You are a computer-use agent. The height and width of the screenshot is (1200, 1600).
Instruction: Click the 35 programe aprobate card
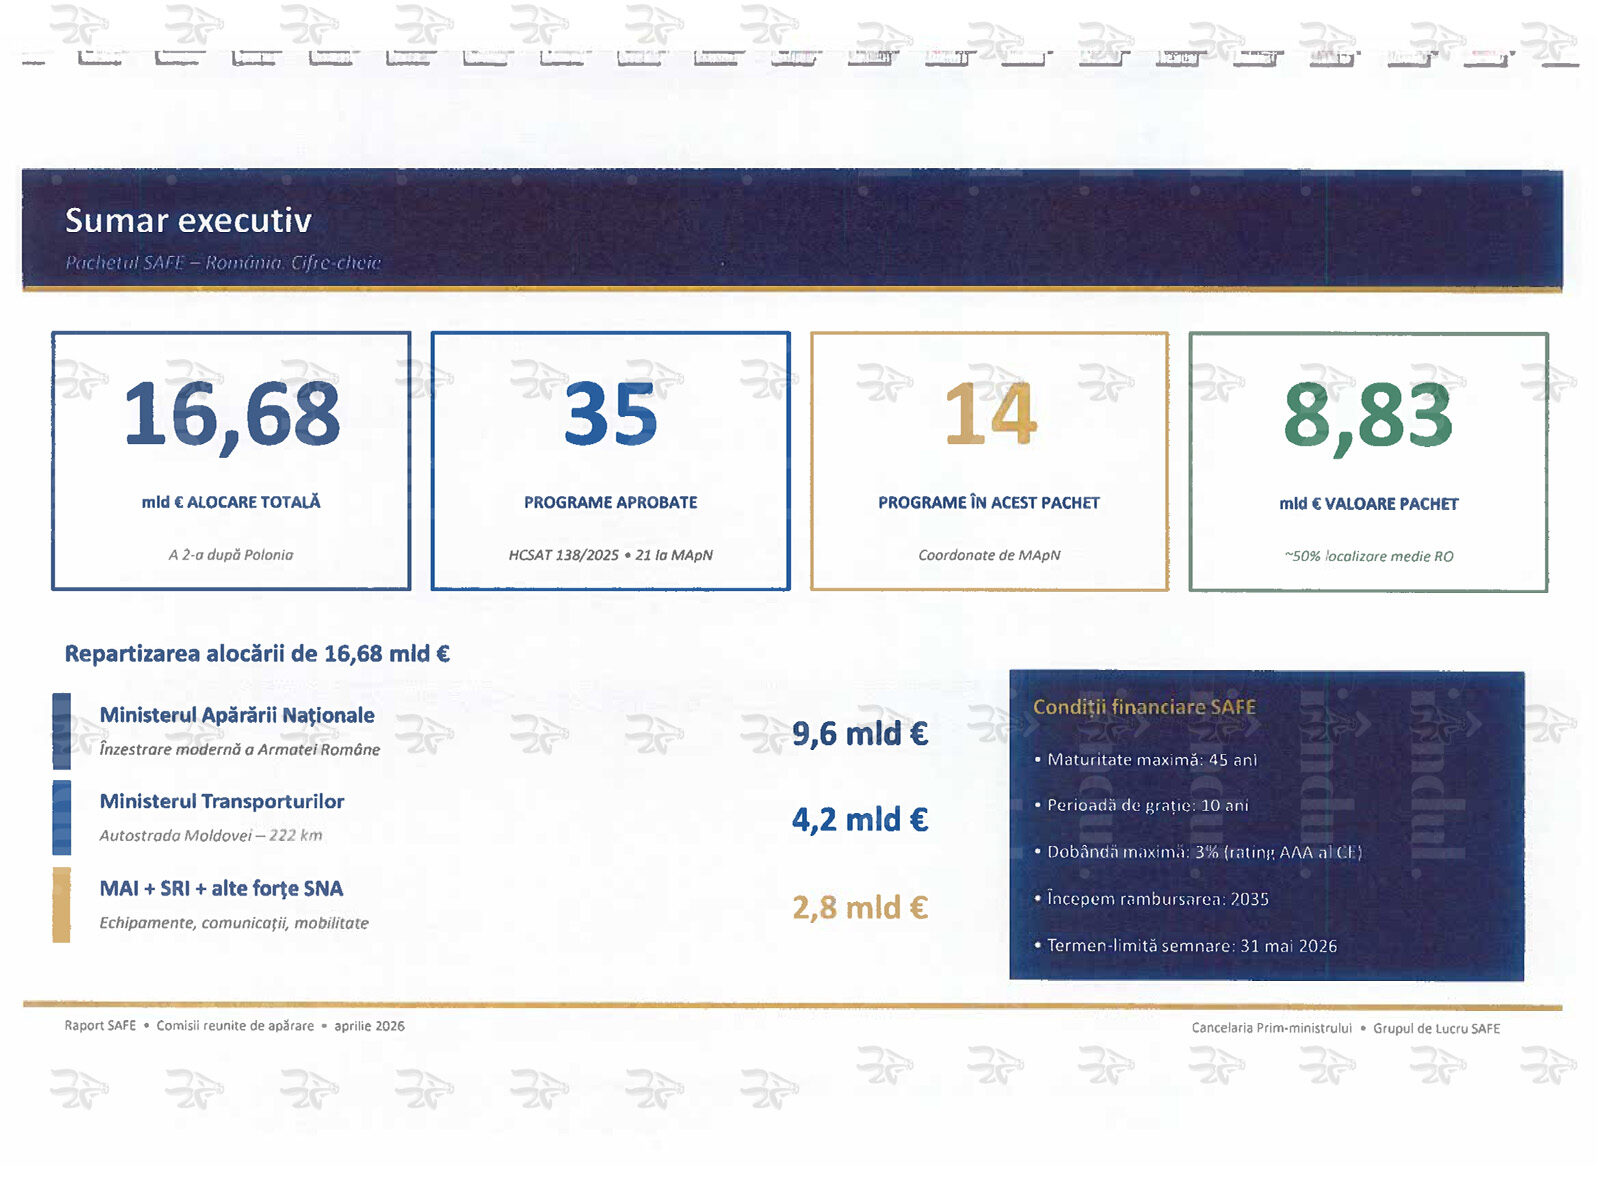(x=610, y=461)
